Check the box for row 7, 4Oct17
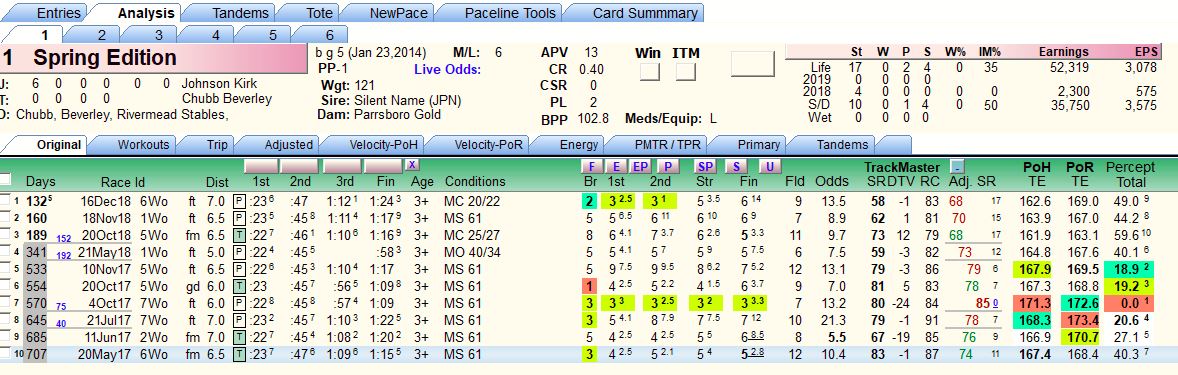The image size is (1178, 375). (x=5, y=303)
